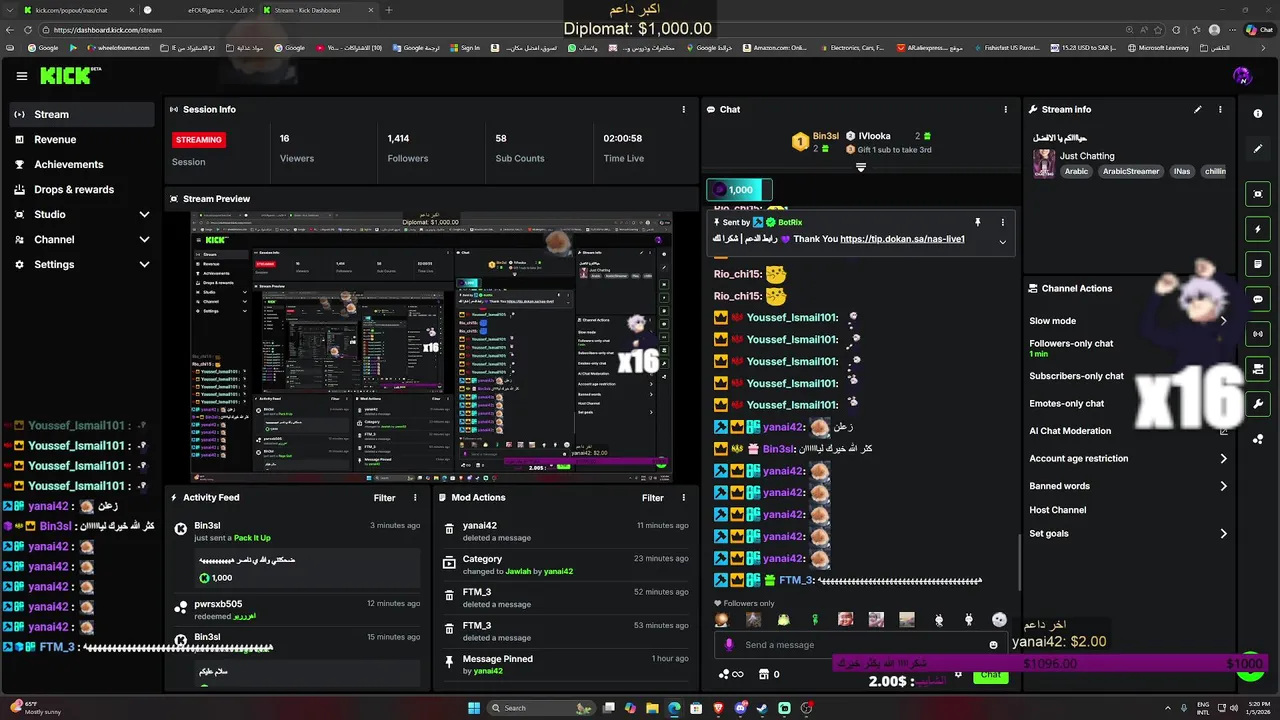Open the Windows Start button
1280x720 pixels.
click(474, 708)
